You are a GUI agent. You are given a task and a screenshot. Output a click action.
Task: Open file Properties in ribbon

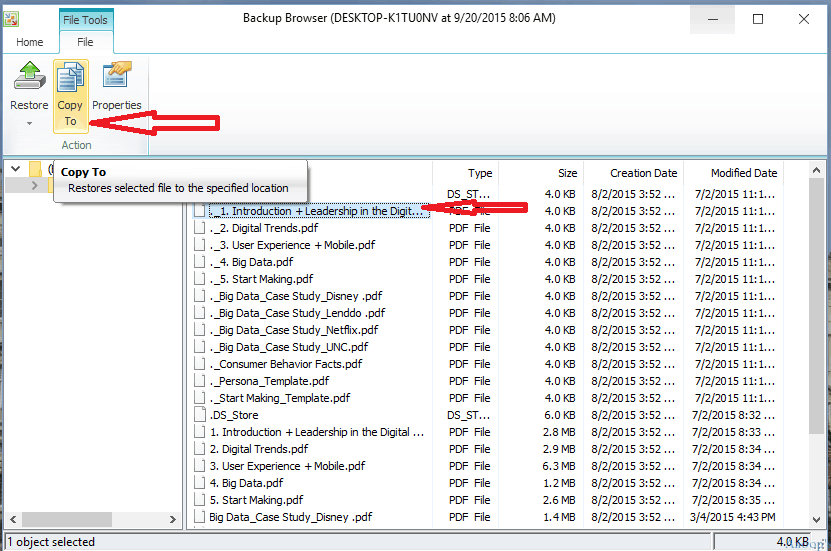117,86
